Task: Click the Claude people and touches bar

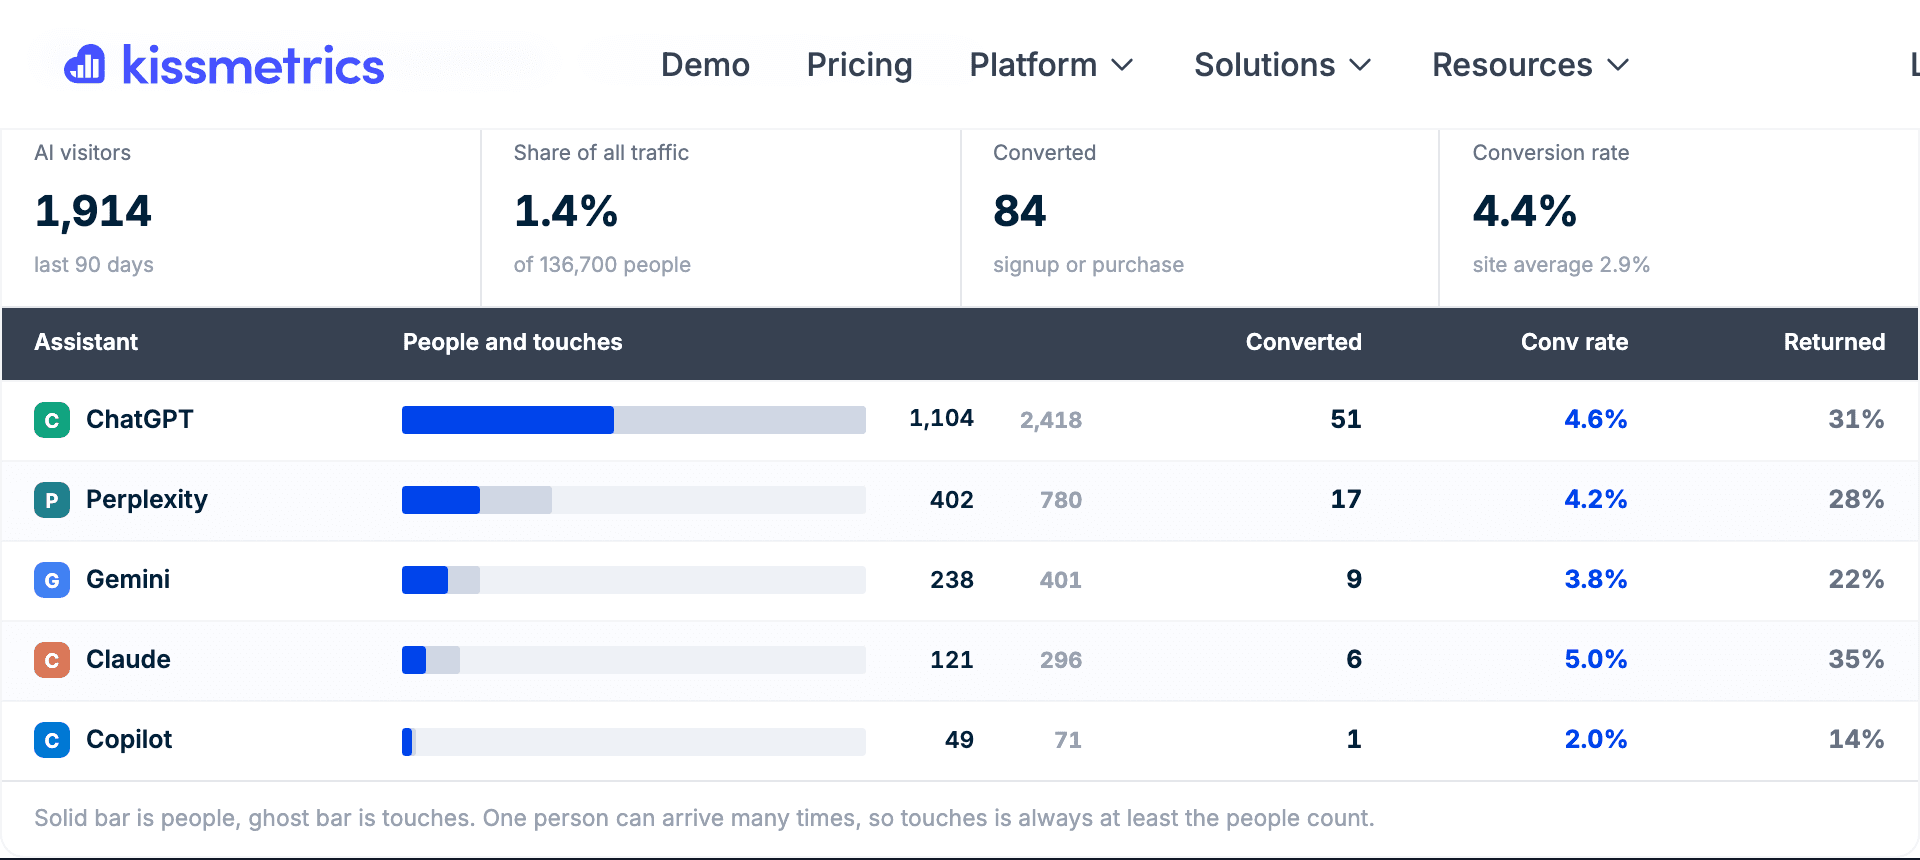Action: [634, 660]
